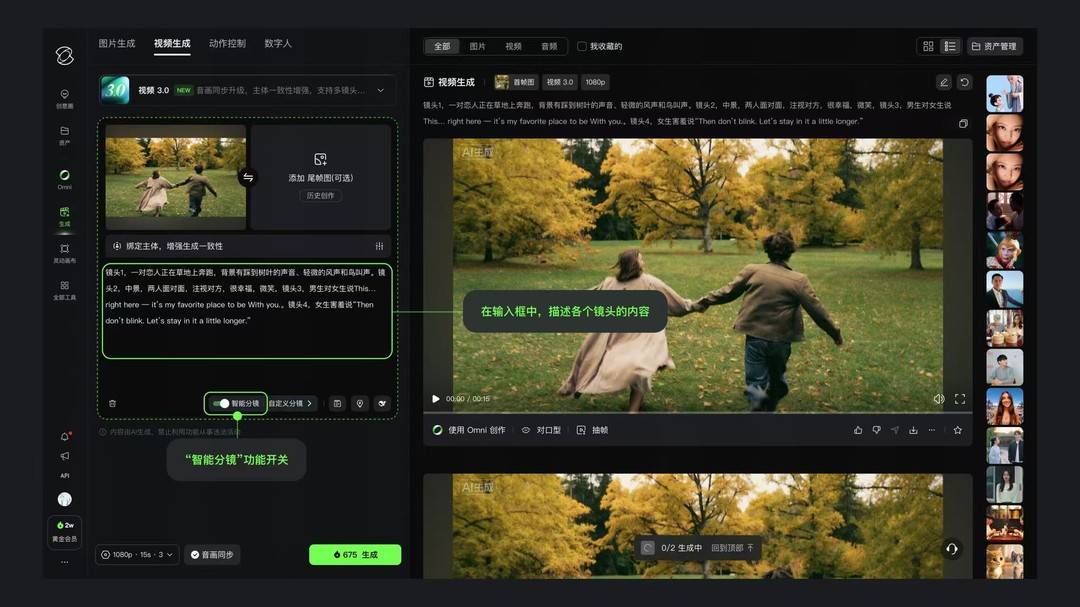The height and width of the screenshot is (607, 1080).
Task: Play the generated video
Action: 435,399
